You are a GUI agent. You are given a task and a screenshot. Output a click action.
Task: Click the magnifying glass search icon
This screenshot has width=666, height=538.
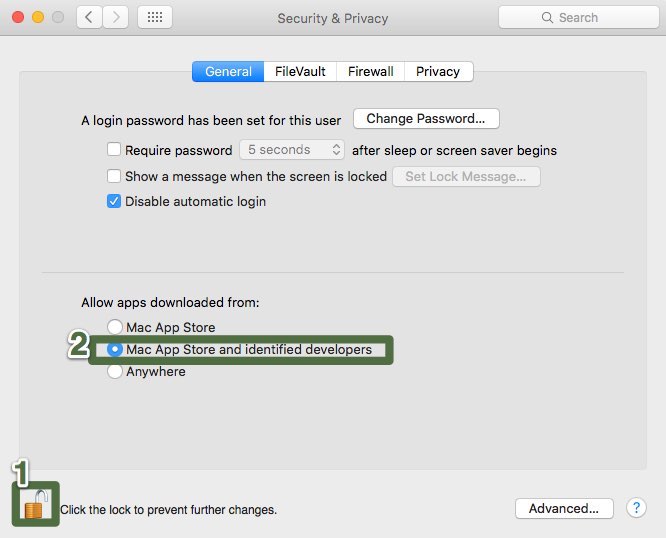(547, 18)
